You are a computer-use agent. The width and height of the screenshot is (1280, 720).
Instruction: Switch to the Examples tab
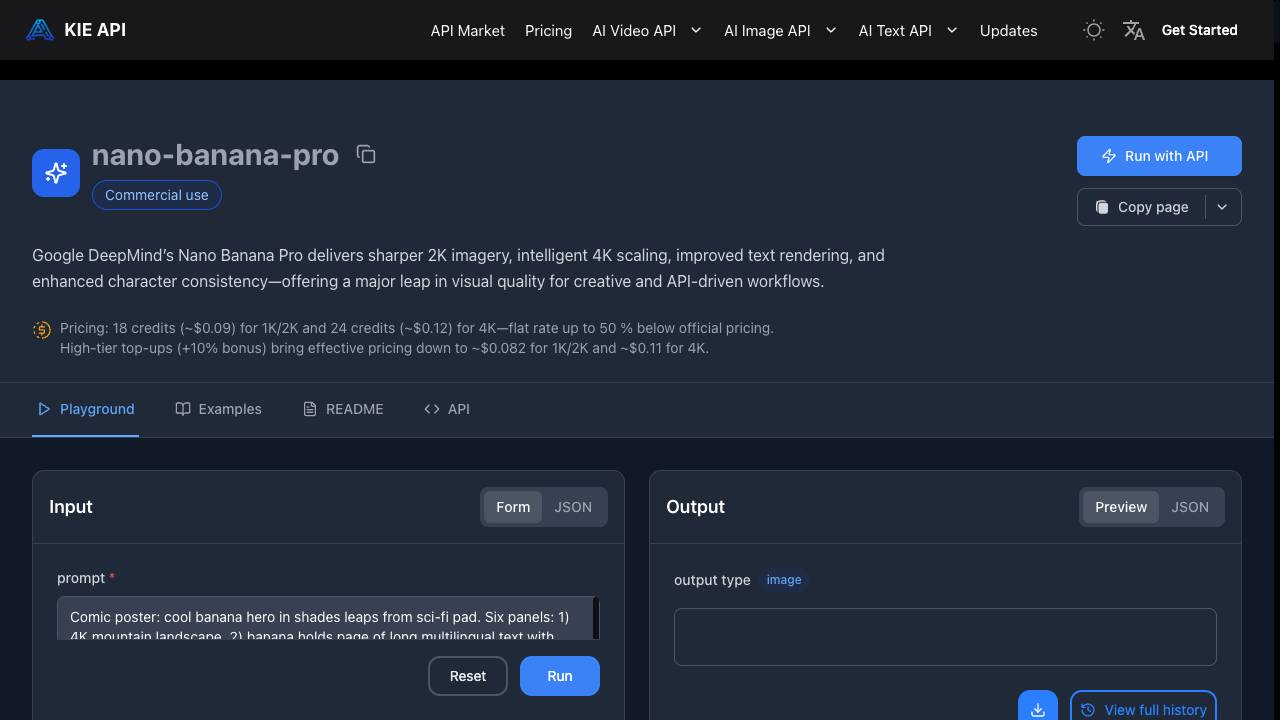pyautogui.click(x=218, y=409)
